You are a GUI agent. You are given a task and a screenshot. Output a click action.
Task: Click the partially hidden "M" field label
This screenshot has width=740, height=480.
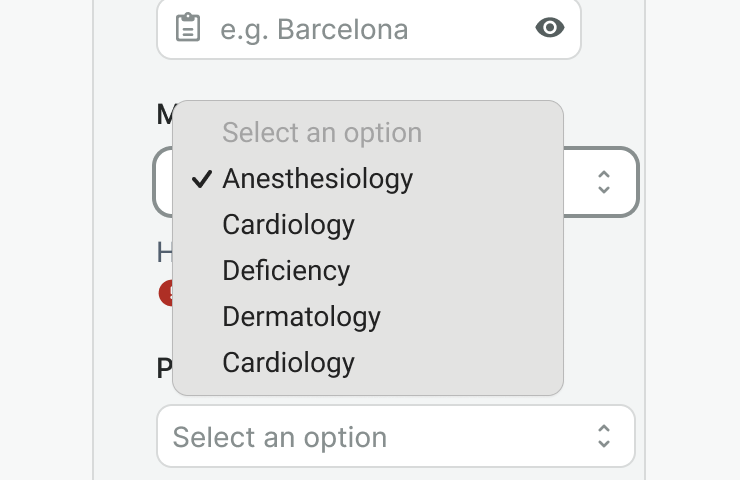click(165, 115)
